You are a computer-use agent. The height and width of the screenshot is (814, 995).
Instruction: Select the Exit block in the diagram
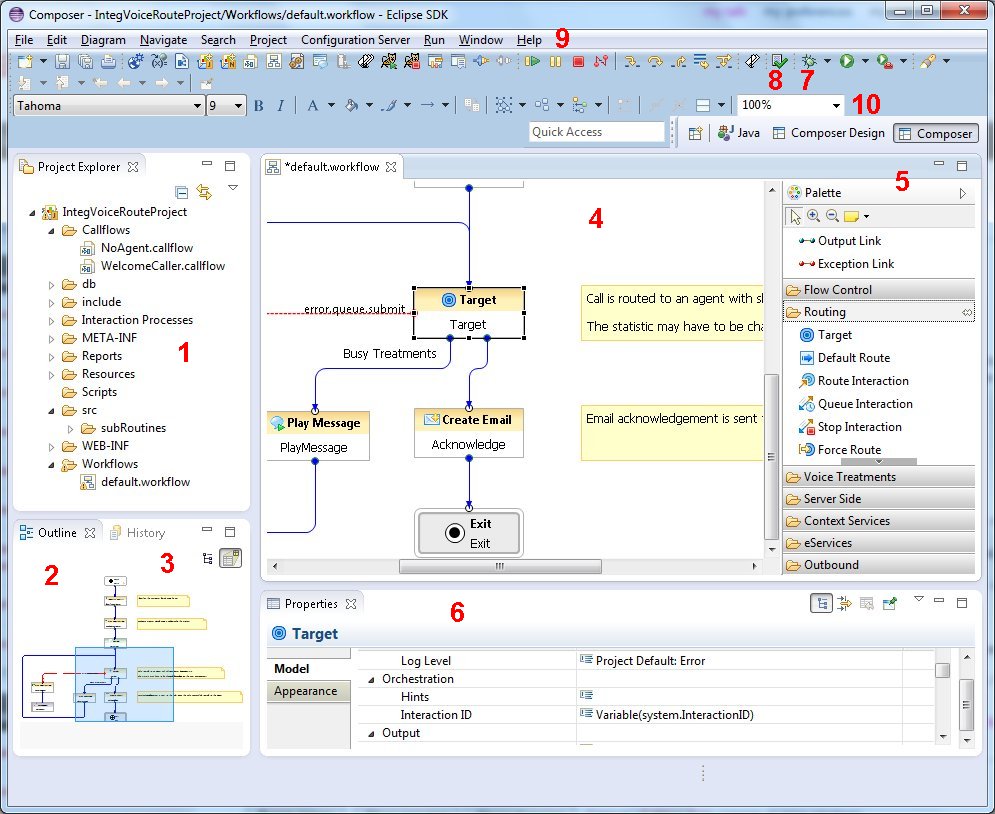[x=469, y=533]
